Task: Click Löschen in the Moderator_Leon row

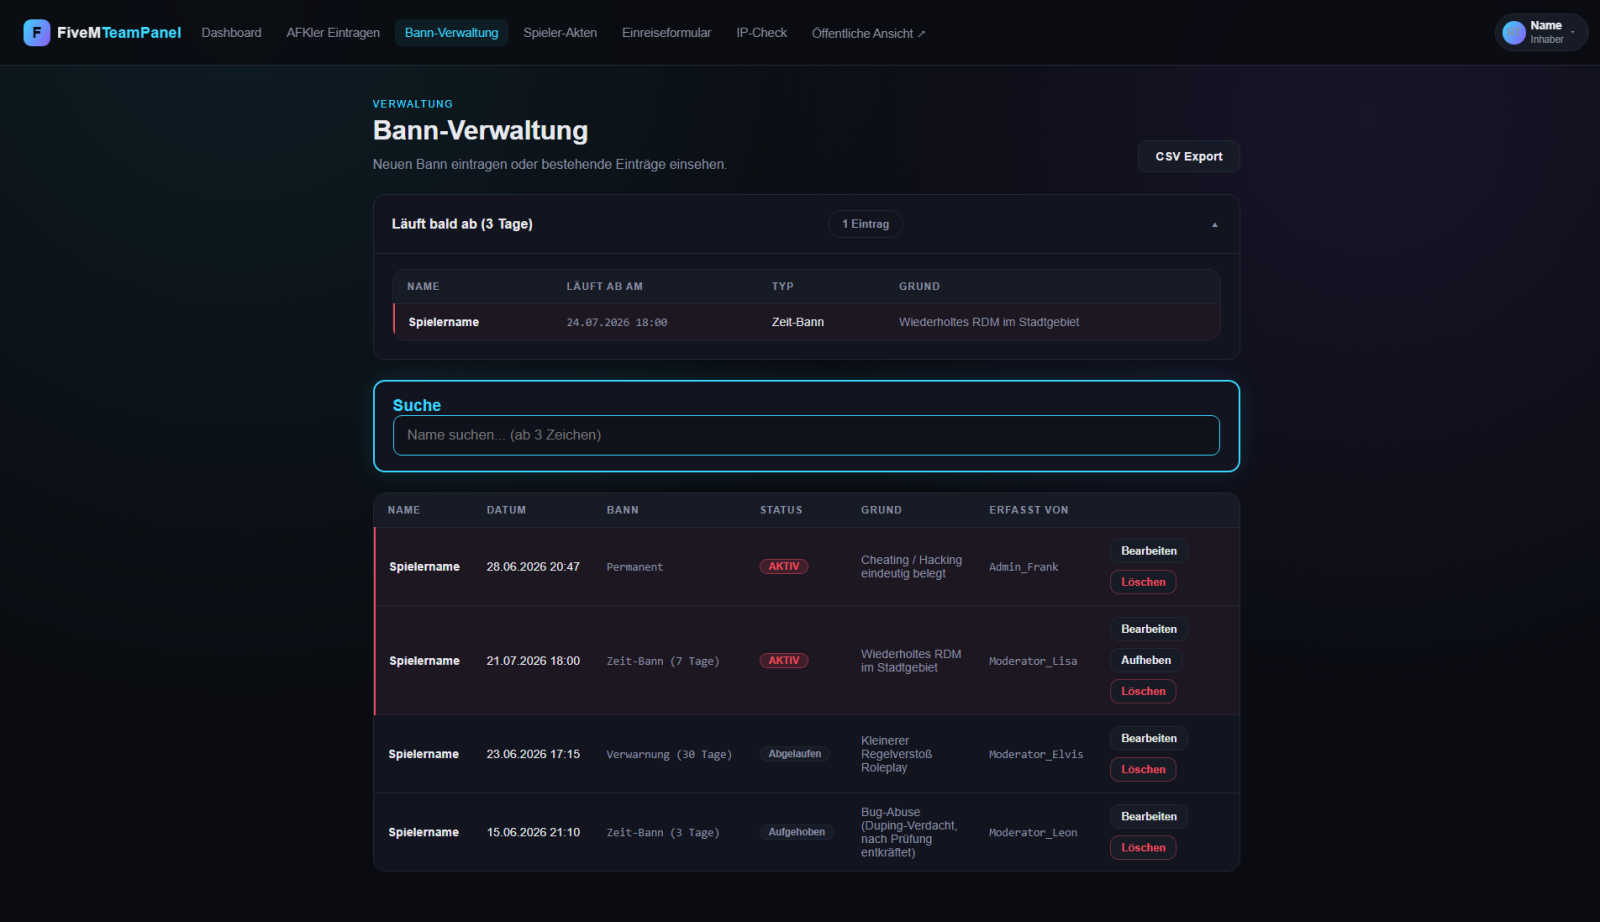Action: (1143, 847)
